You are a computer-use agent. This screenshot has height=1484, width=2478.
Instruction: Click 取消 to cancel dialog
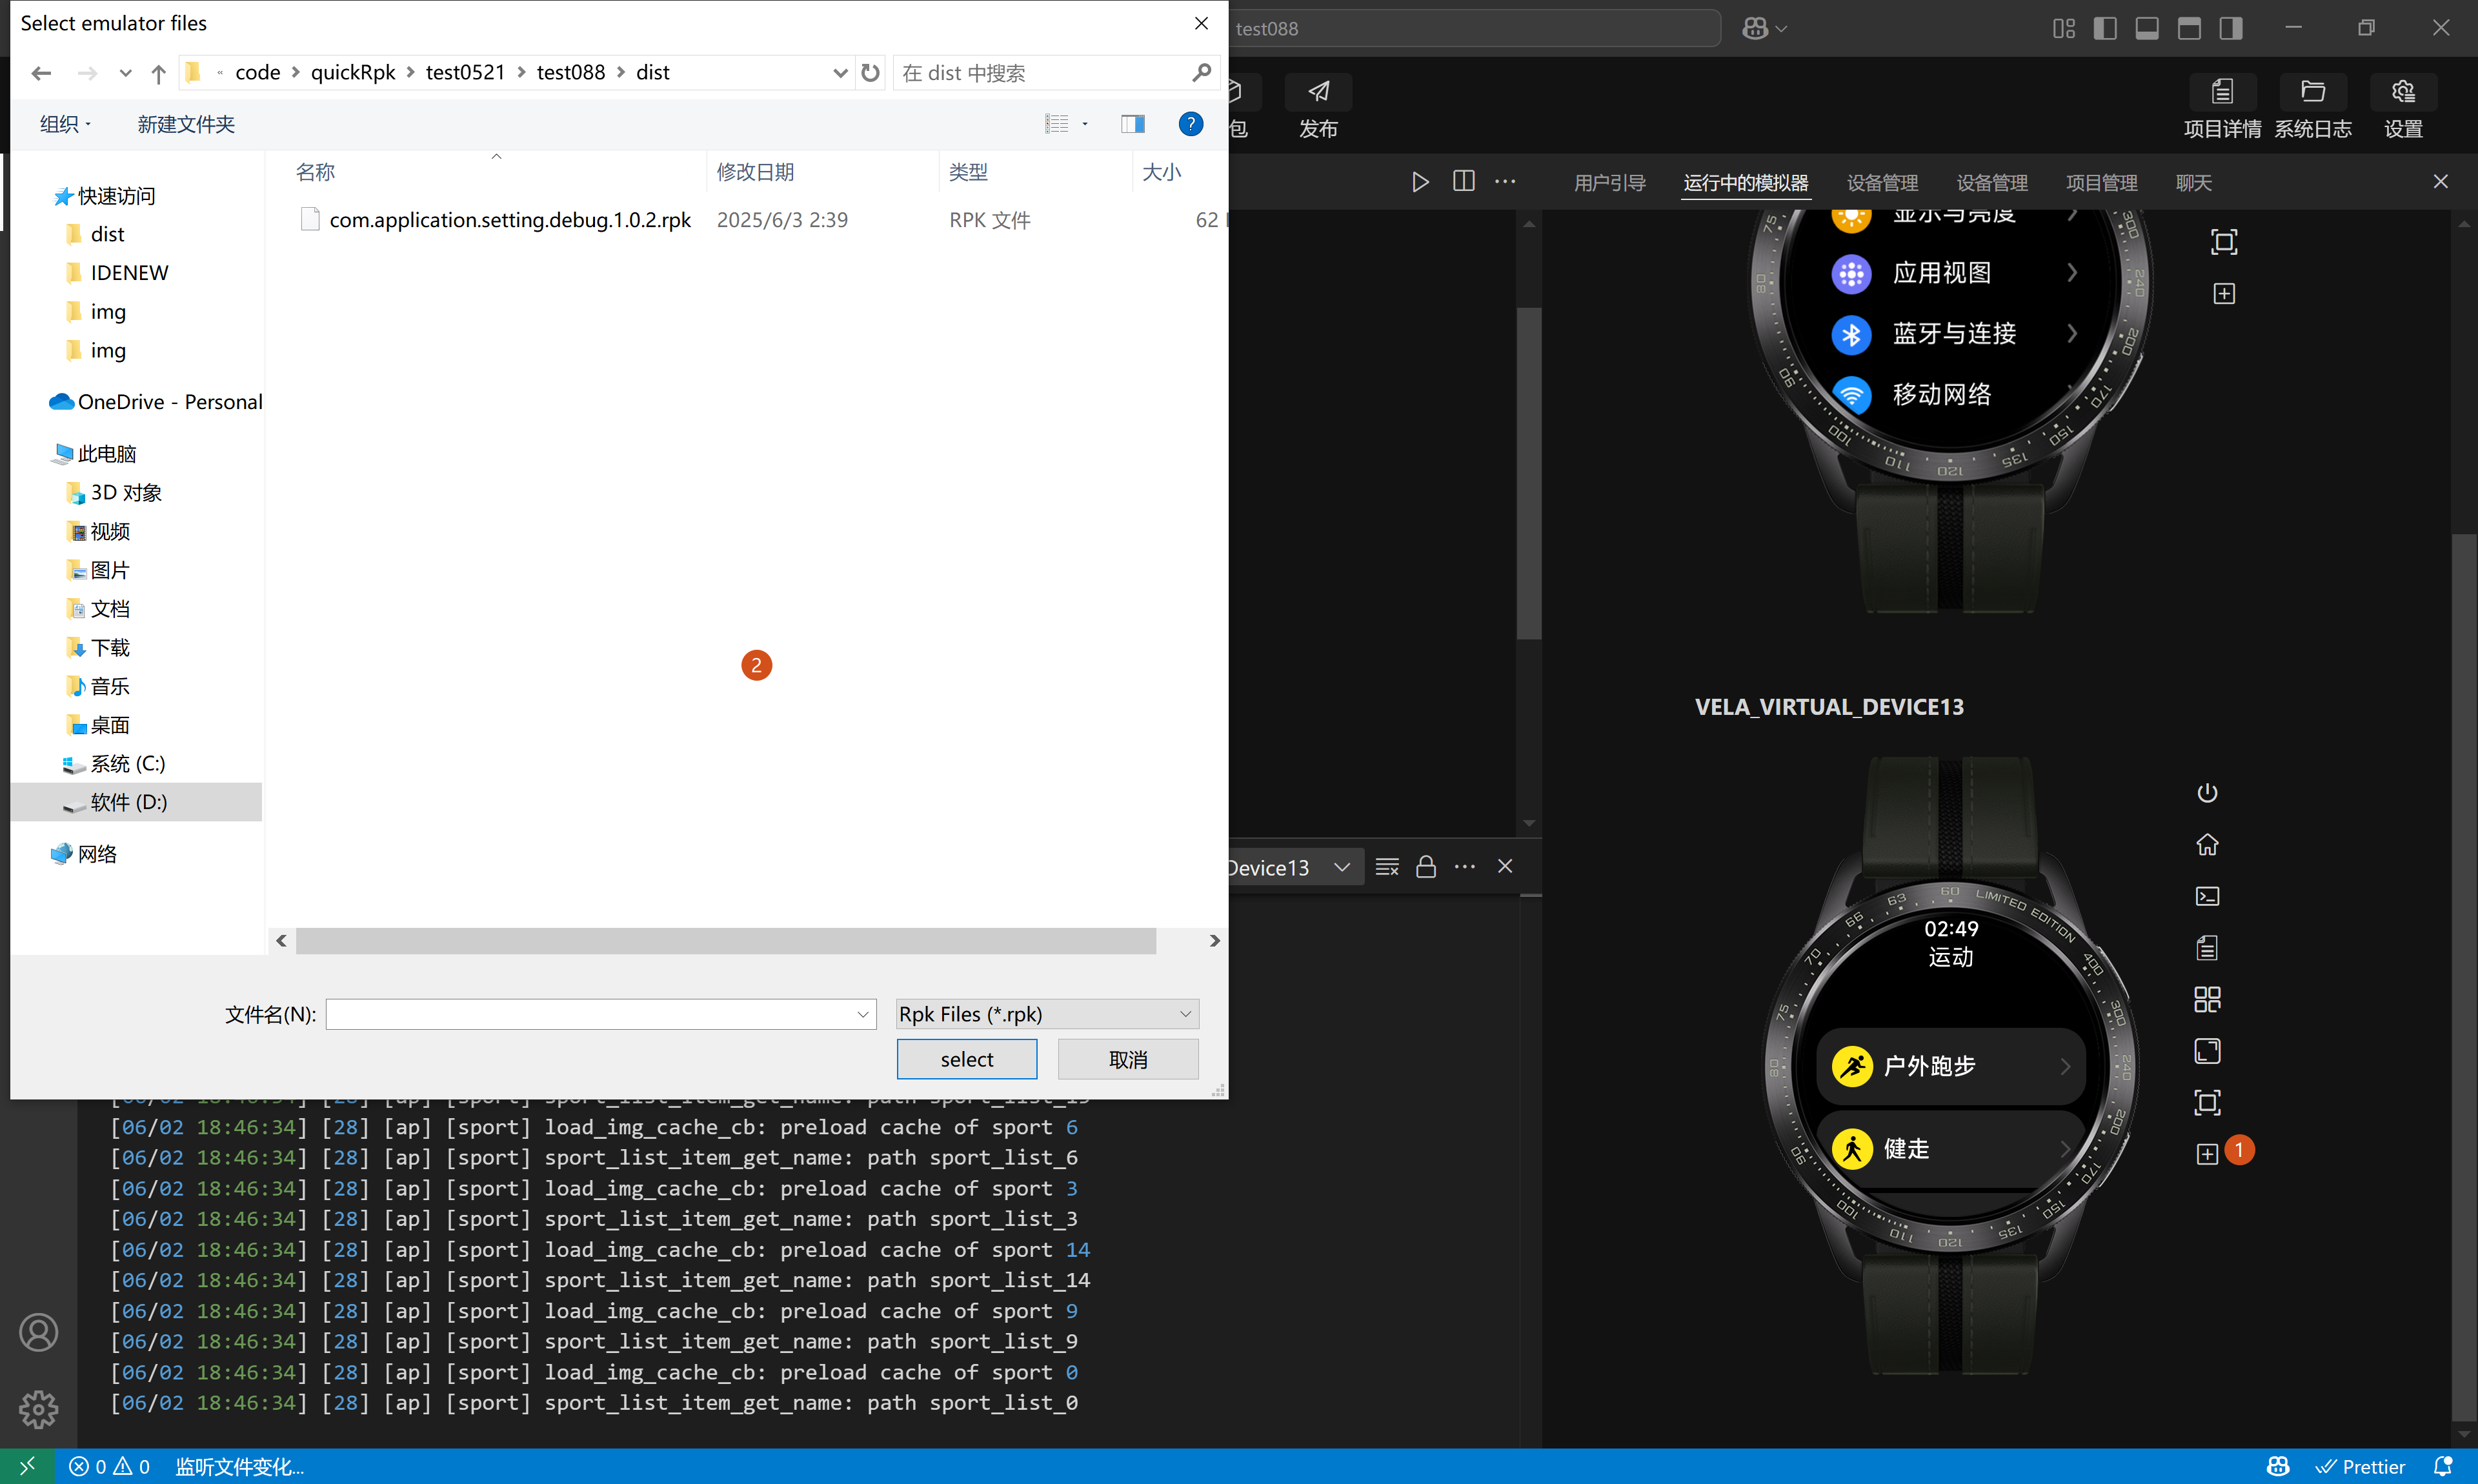[x=1128, y=1059]
